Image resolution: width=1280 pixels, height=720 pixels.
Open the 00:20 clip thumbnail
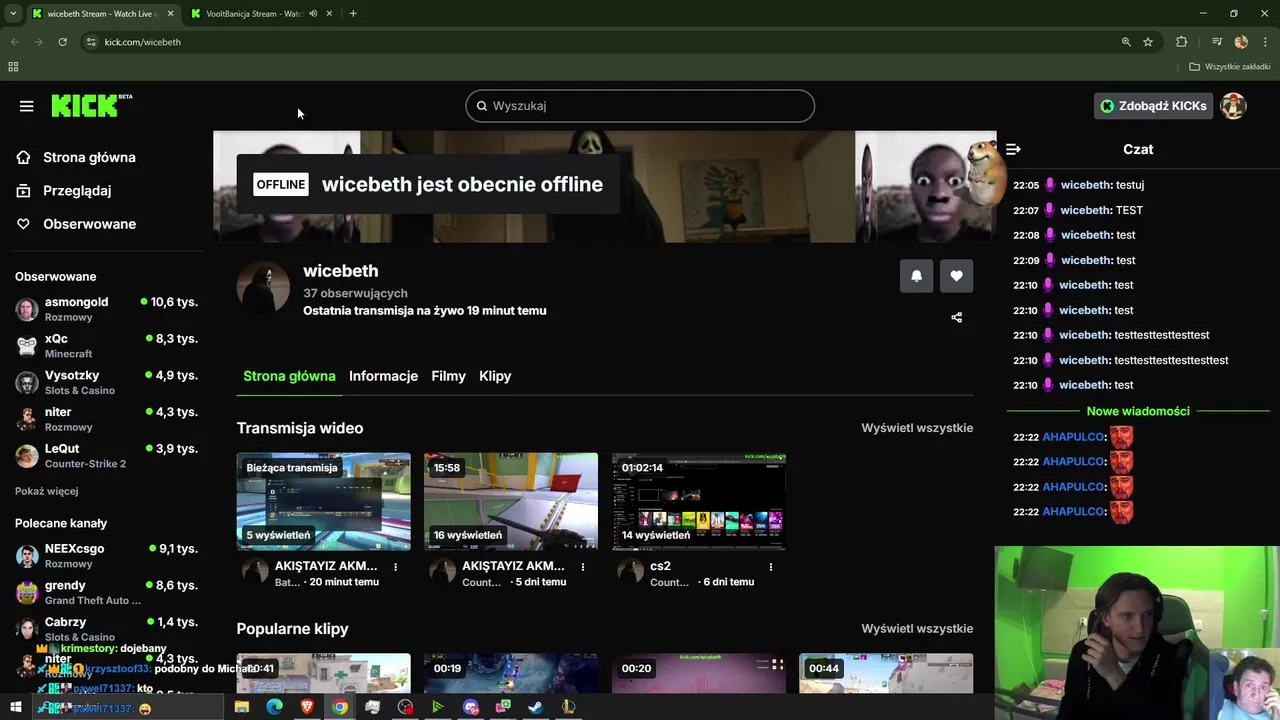click(x=699, y=673)
